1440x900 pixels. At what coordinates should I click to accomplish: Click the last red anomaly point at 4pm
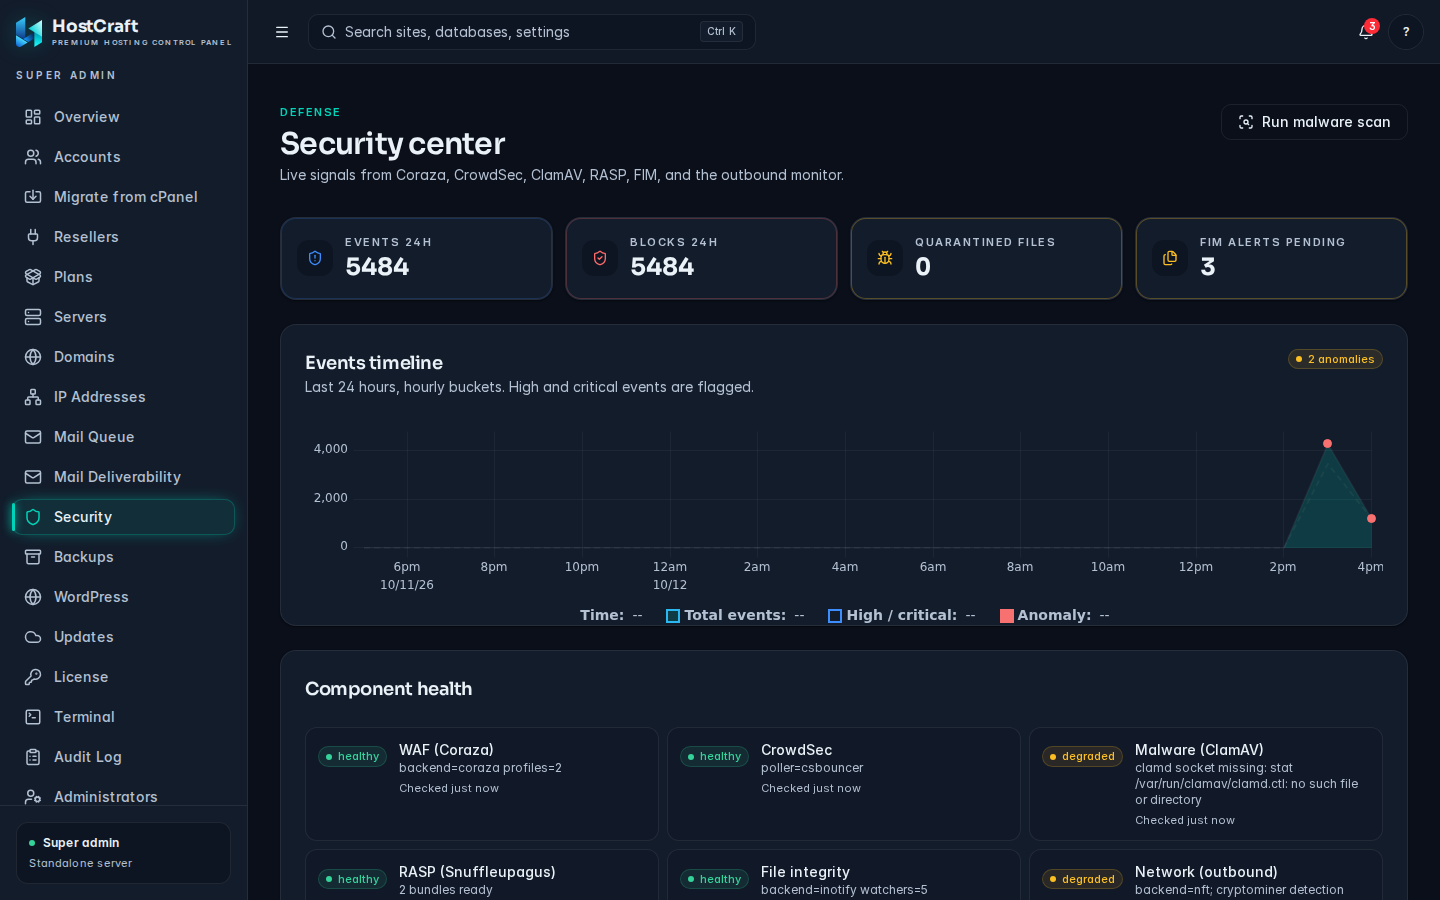pyautogui.click(x=1371, y=518)
